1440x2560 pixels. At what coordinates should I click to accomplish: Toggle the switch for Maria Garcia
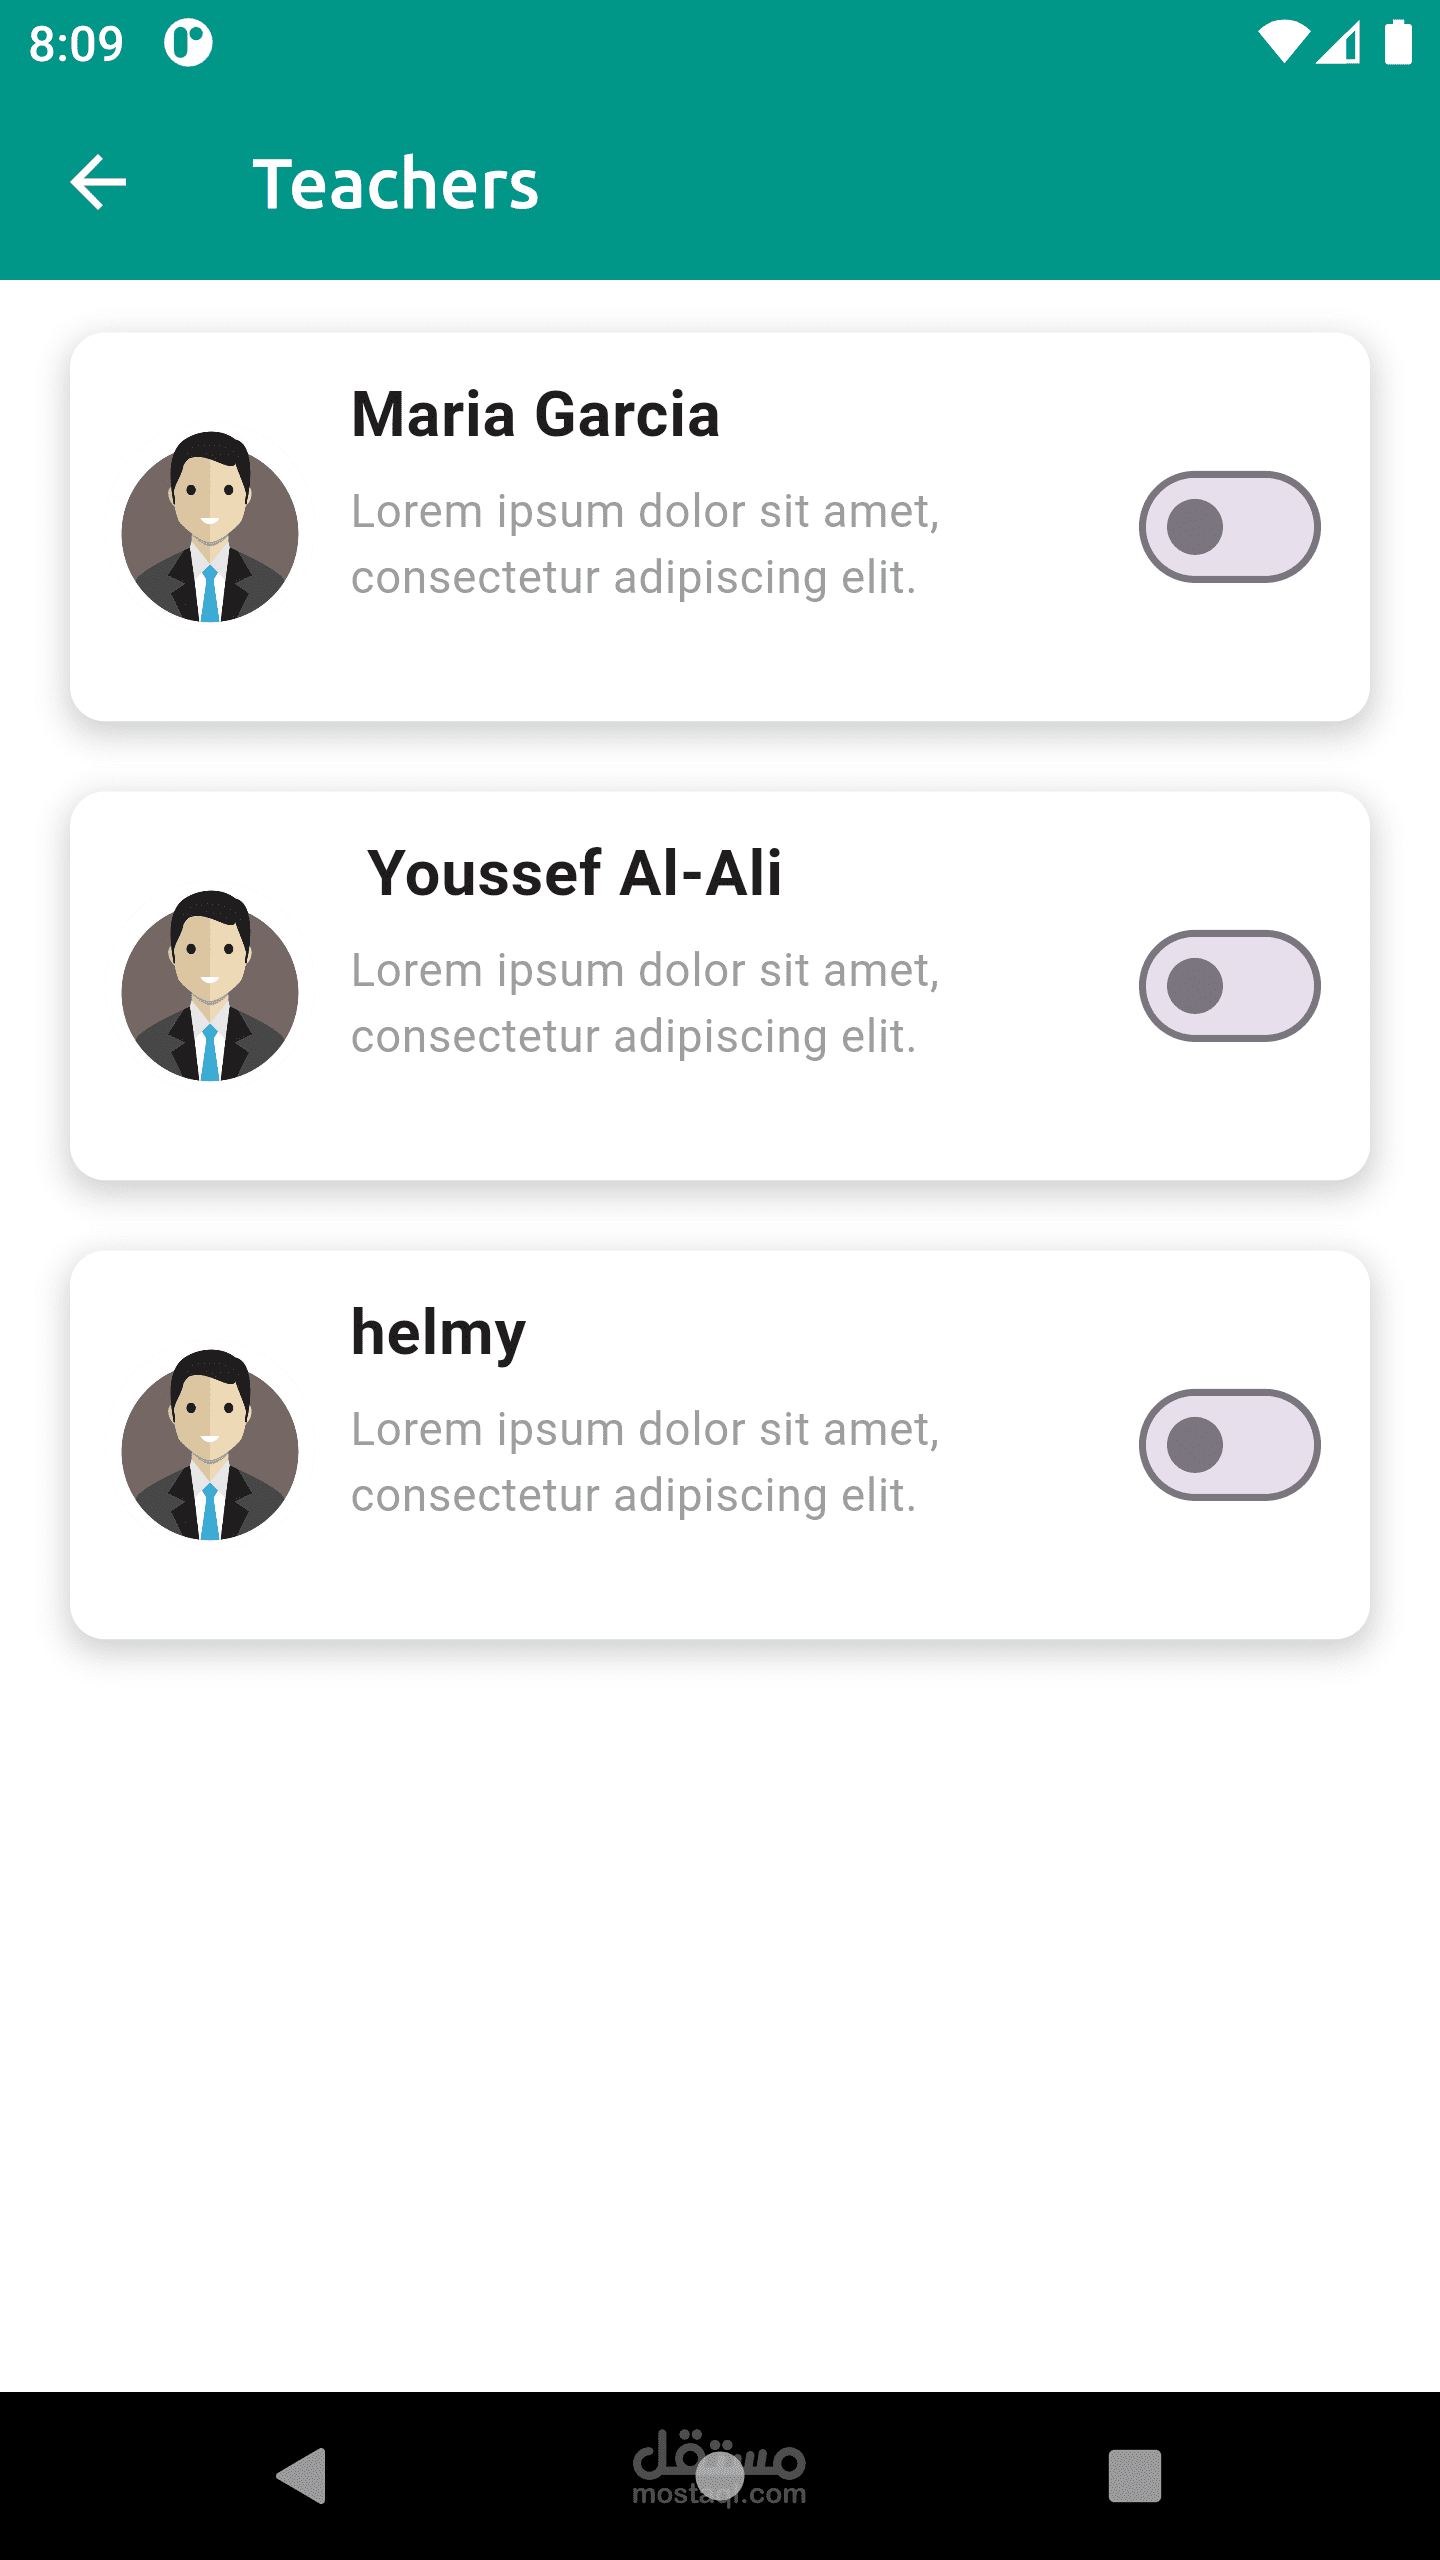click(1229, 527)
